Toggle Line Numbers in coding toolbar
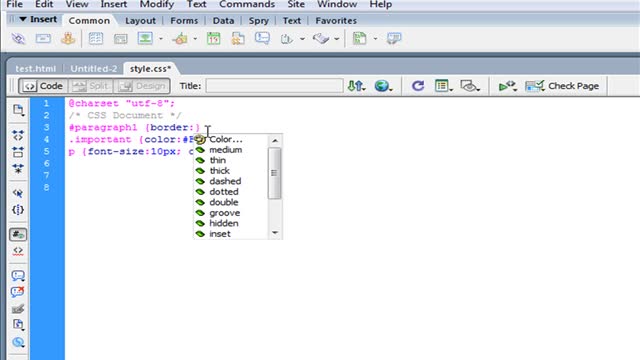 coord(18,234)
